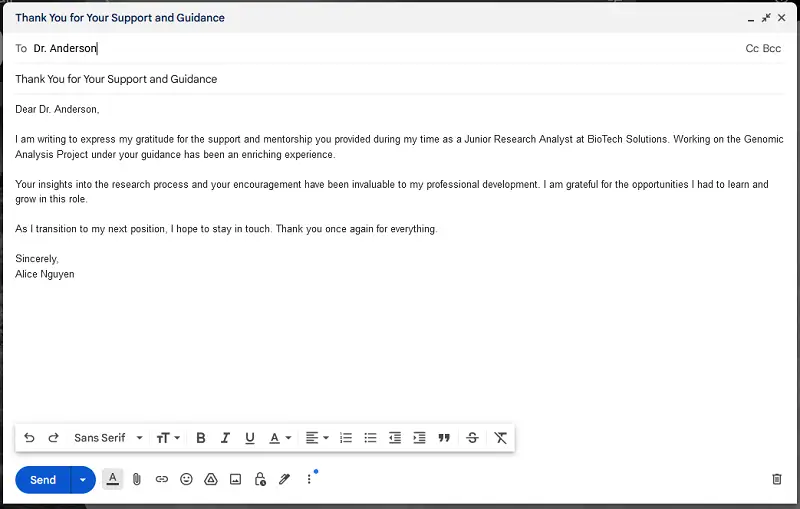This screenshot has width=800, height=509.
Task: Open the emoji picker
Action: pos(186,479)
